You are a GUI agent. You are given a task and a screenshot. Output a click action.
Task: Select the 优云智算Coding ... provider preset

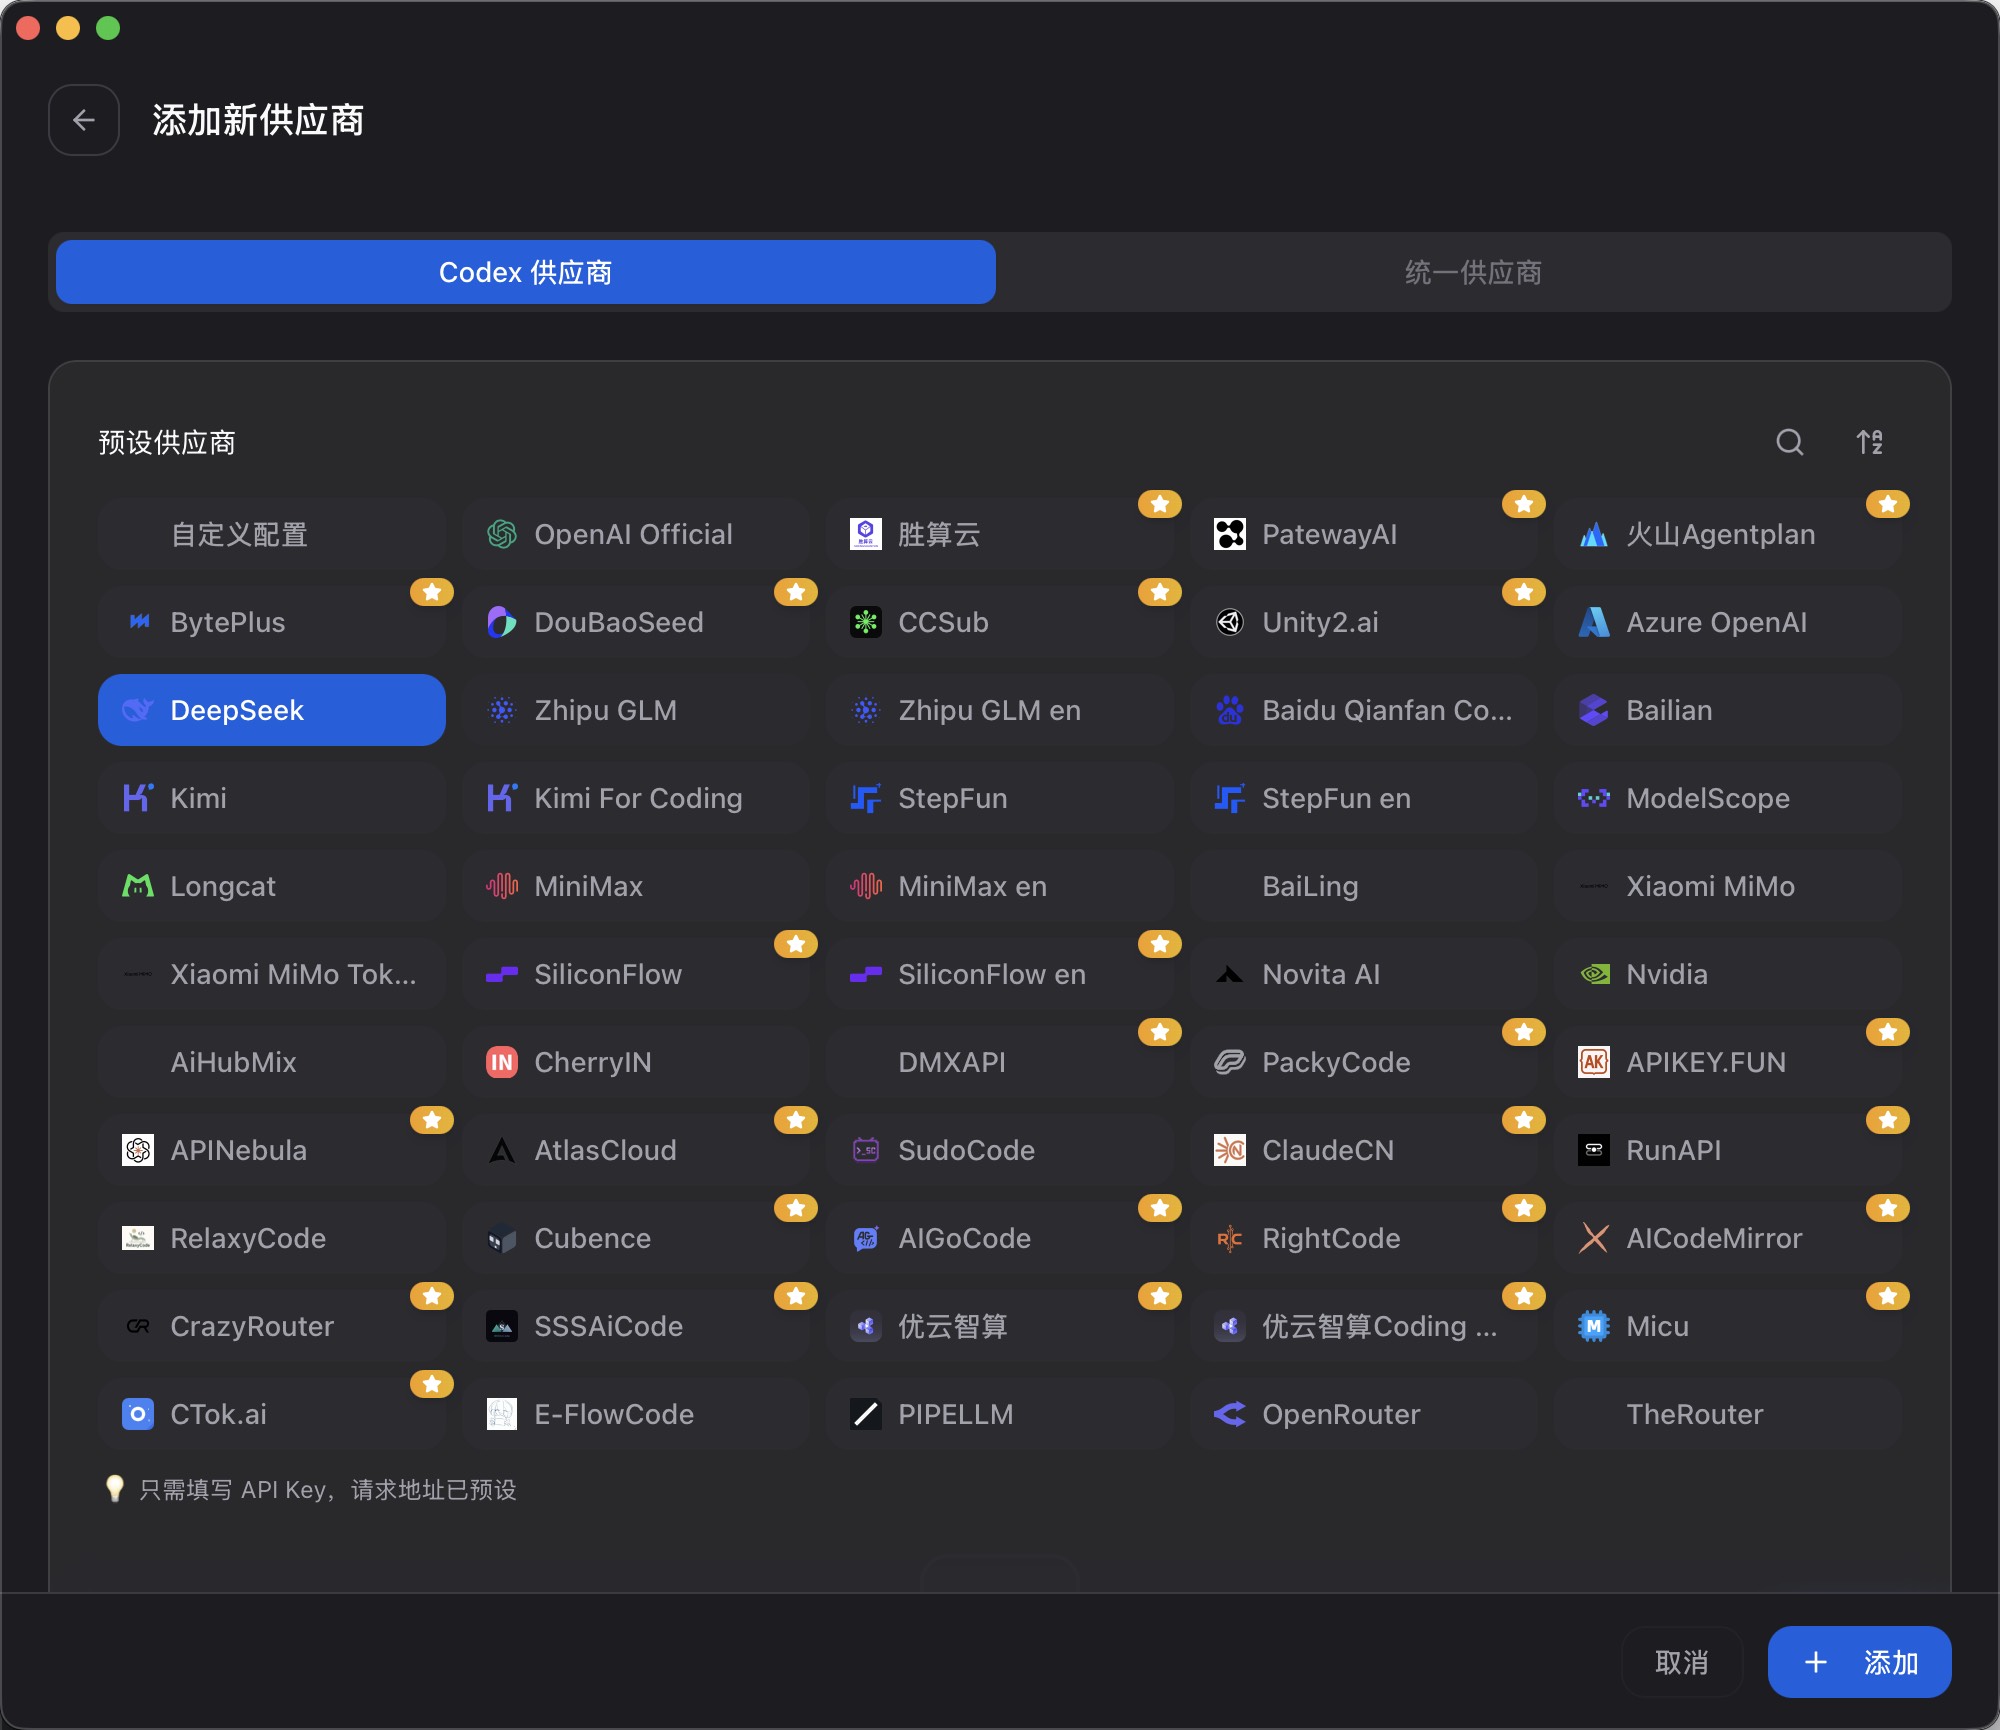1364,1326
